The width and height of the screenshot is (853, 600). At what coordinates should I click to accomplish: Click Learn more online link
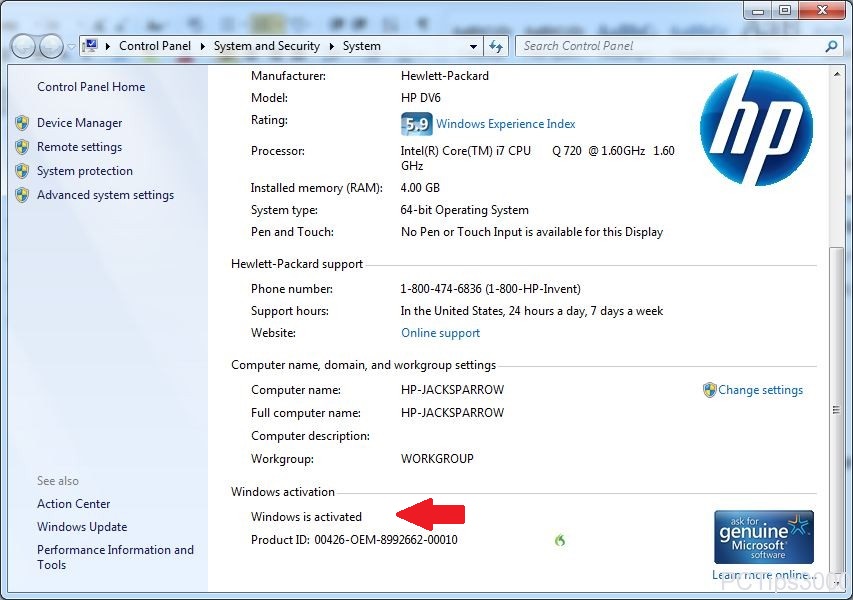763,575
